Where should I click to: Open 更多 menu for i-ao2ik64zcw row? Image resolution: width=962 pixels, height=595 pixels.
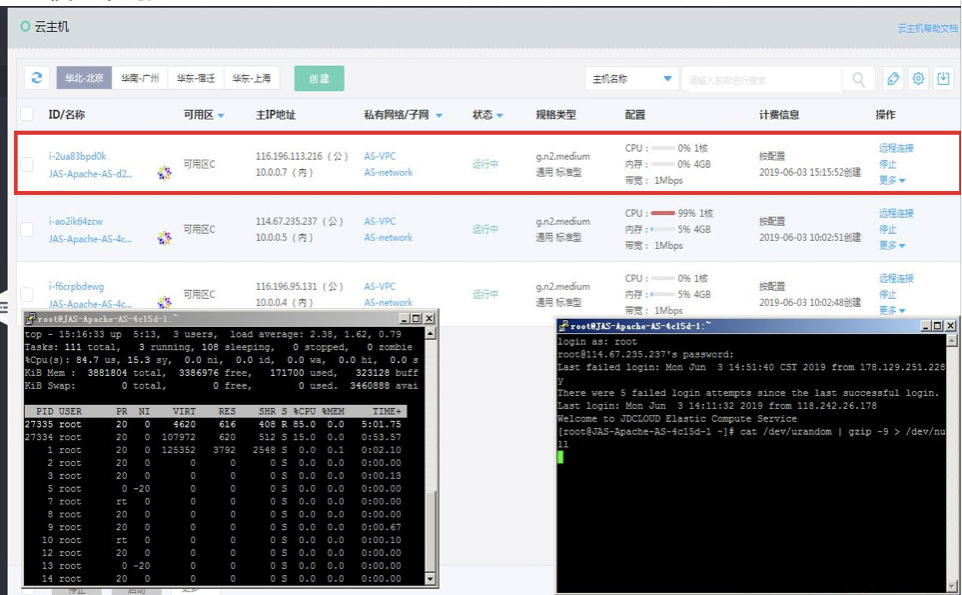click(x=892, y=245)
